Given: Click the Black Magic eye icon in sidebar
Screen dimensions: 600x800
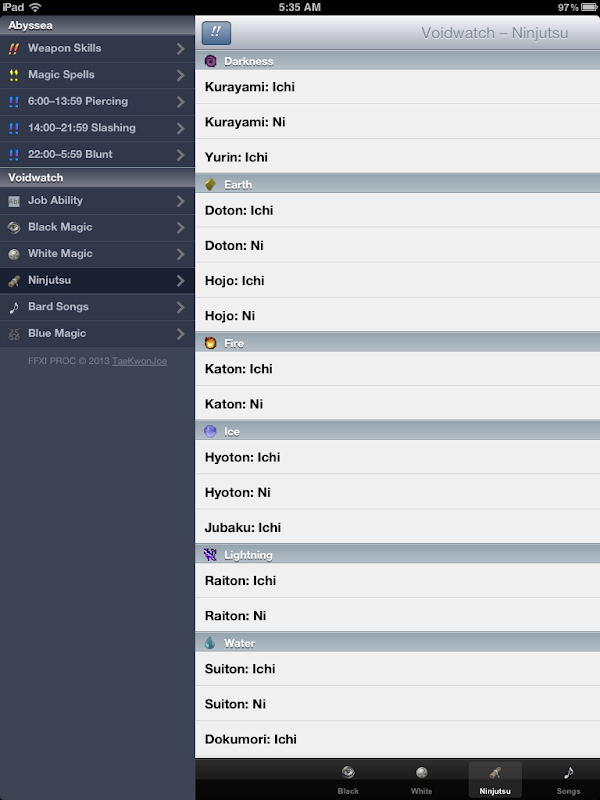Looking at the screenshot, I should pos(14,228).
